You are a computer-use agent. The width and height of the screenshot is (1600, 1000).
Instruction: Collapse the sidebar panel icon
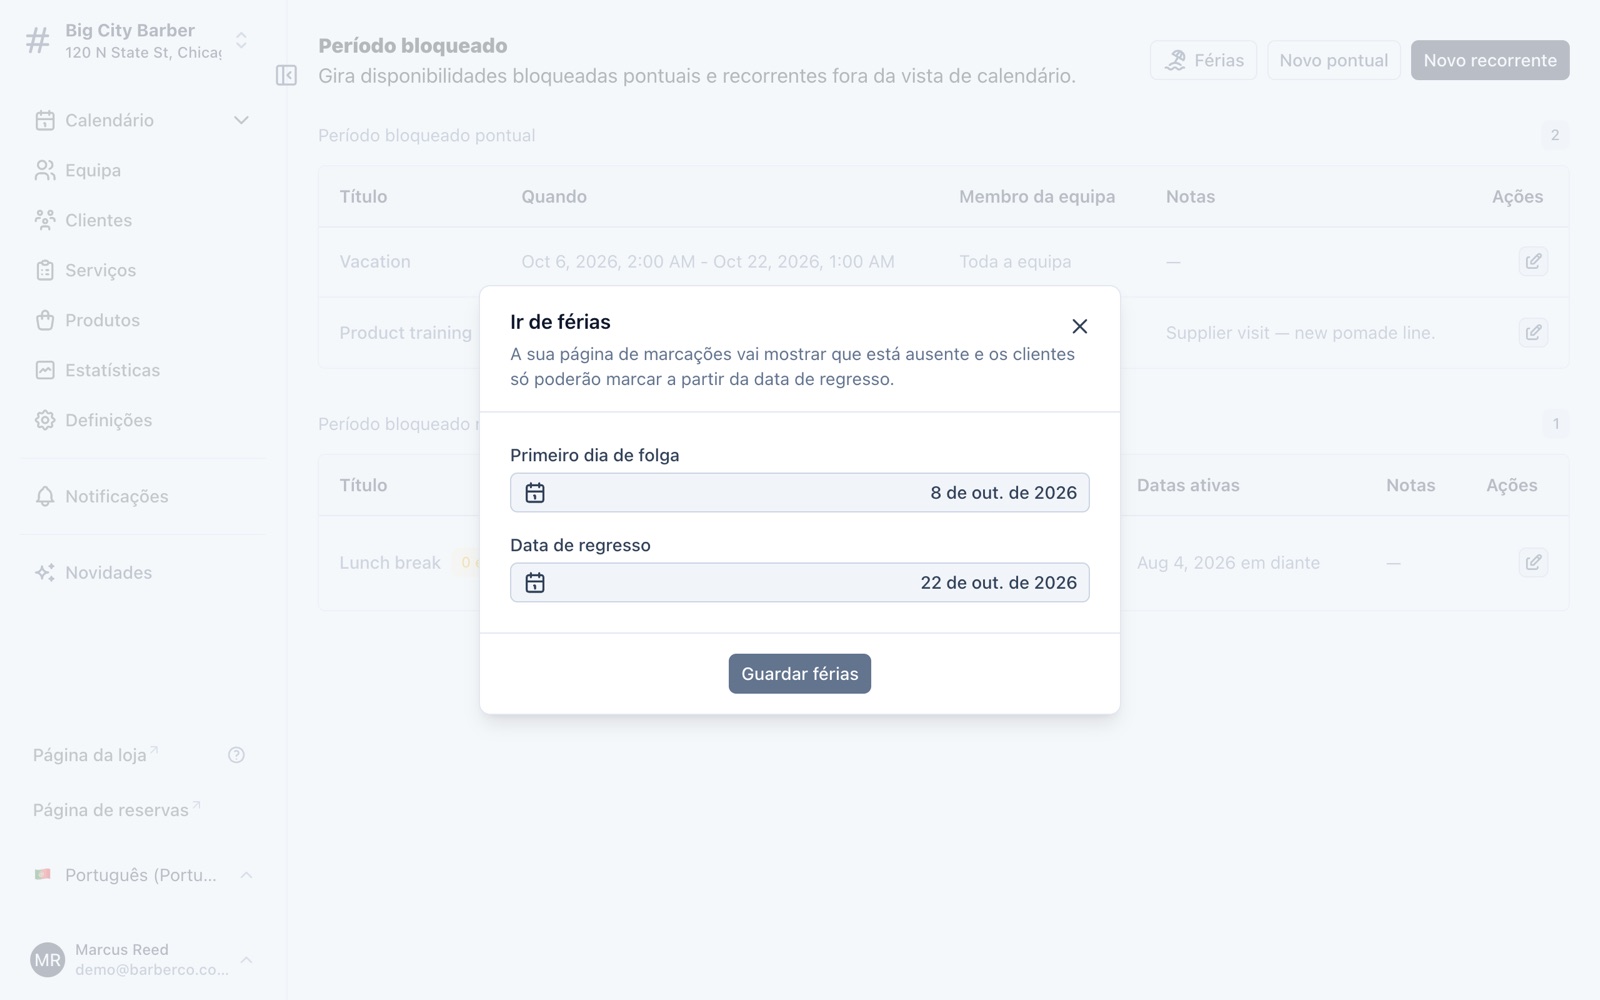[286, 75]
